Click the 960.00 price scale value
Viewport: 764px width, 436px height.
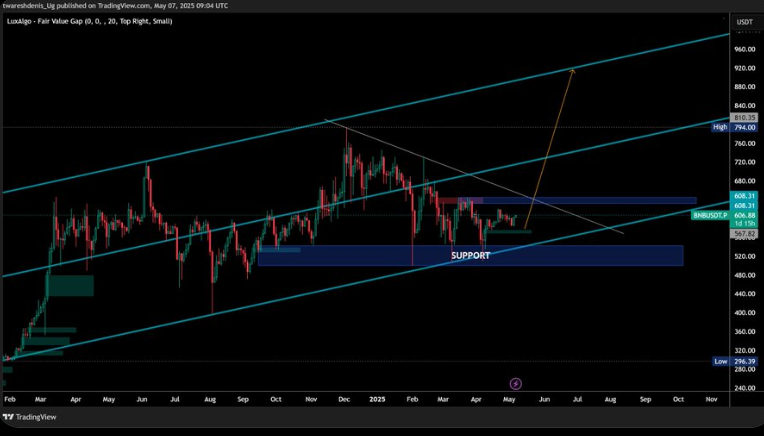tap(745, 50)
